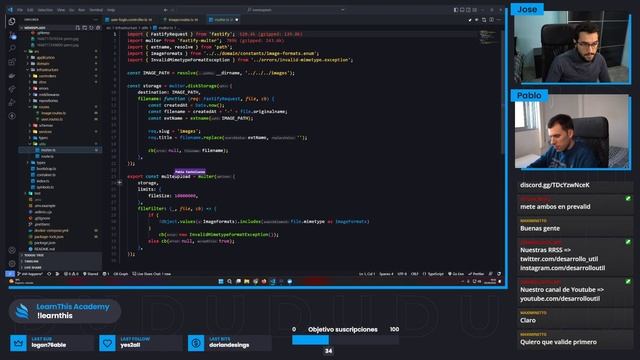Viewport: 640px width, 360px height.
Task: Open editor's More Actions ellipsis icon
Action: pyautogui.click(x=498, y=20)
